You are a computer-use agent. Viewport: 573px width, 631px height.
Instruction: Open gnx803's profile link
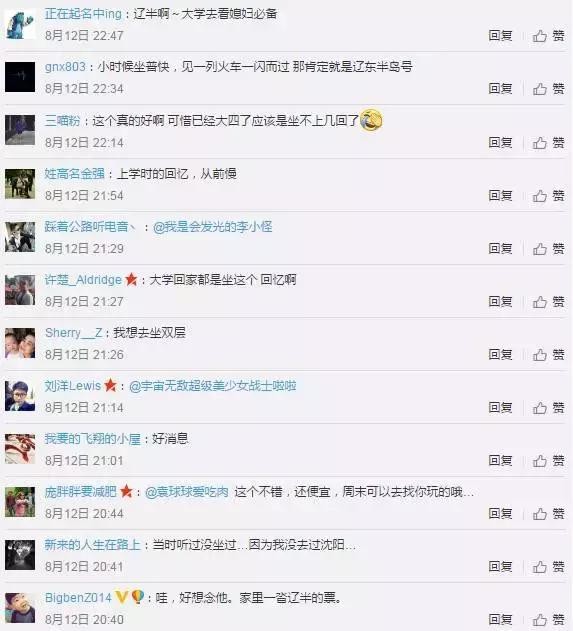click(65, 67)
